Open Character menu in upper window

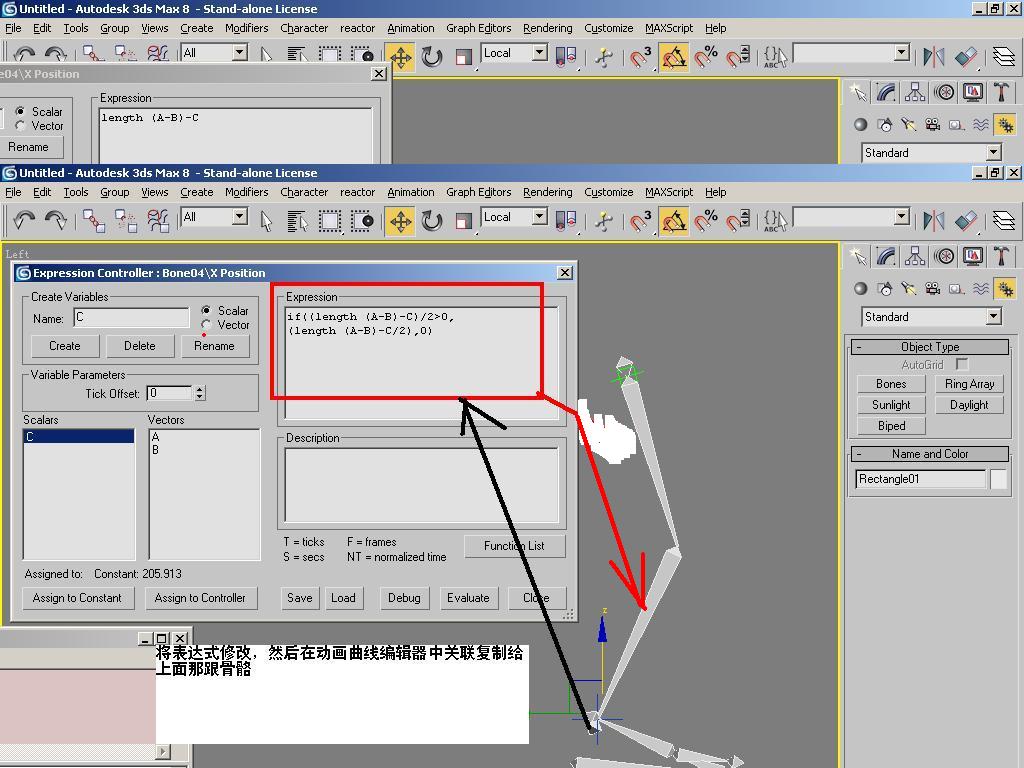point(304,28)
